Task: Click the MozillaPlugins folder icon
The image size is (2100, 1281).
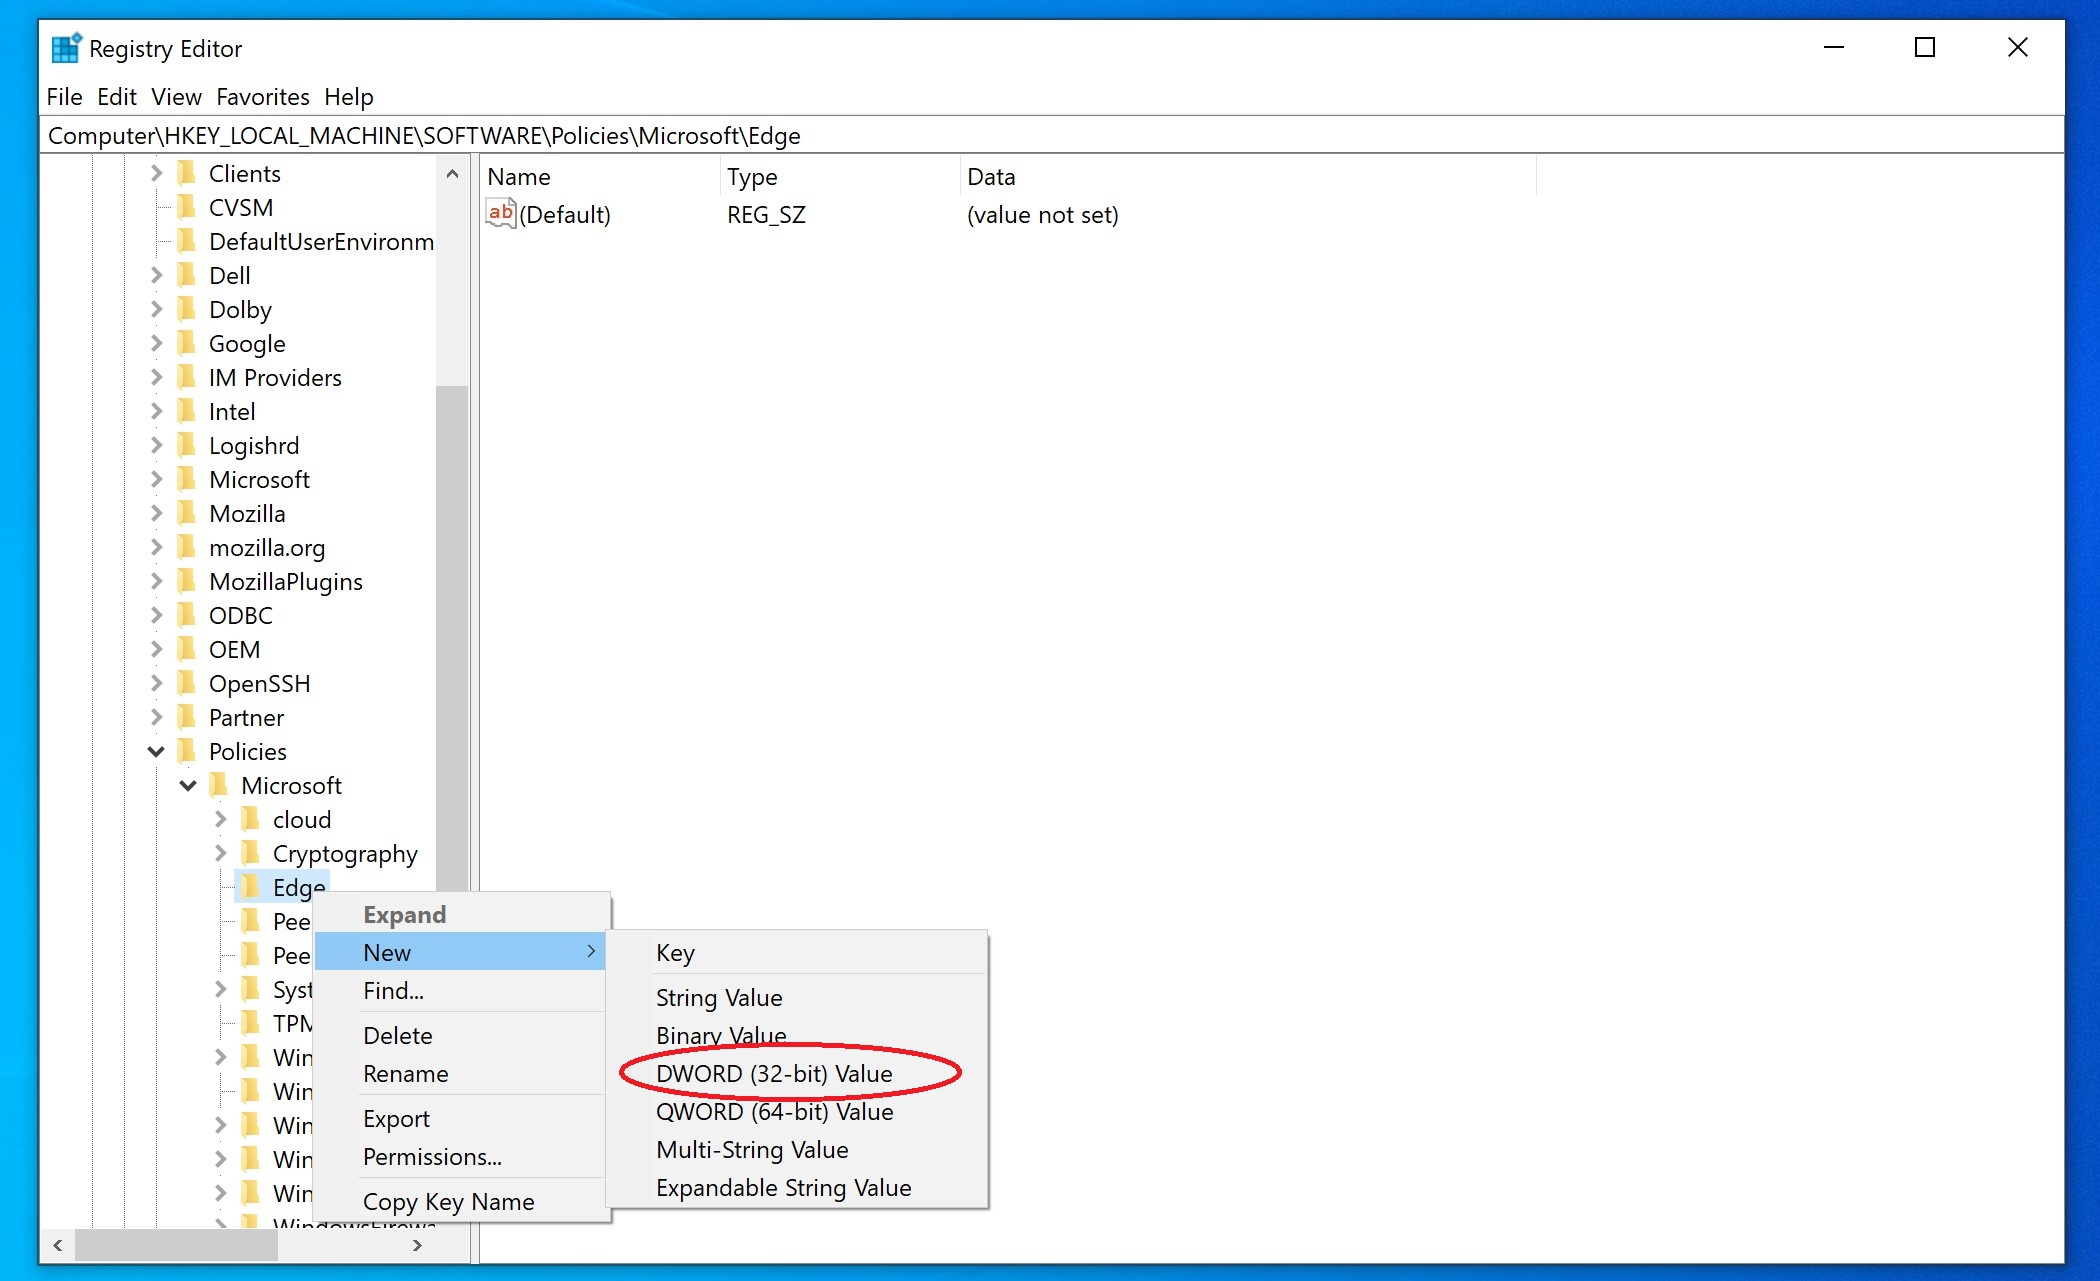Action: [x=186, y=581]
